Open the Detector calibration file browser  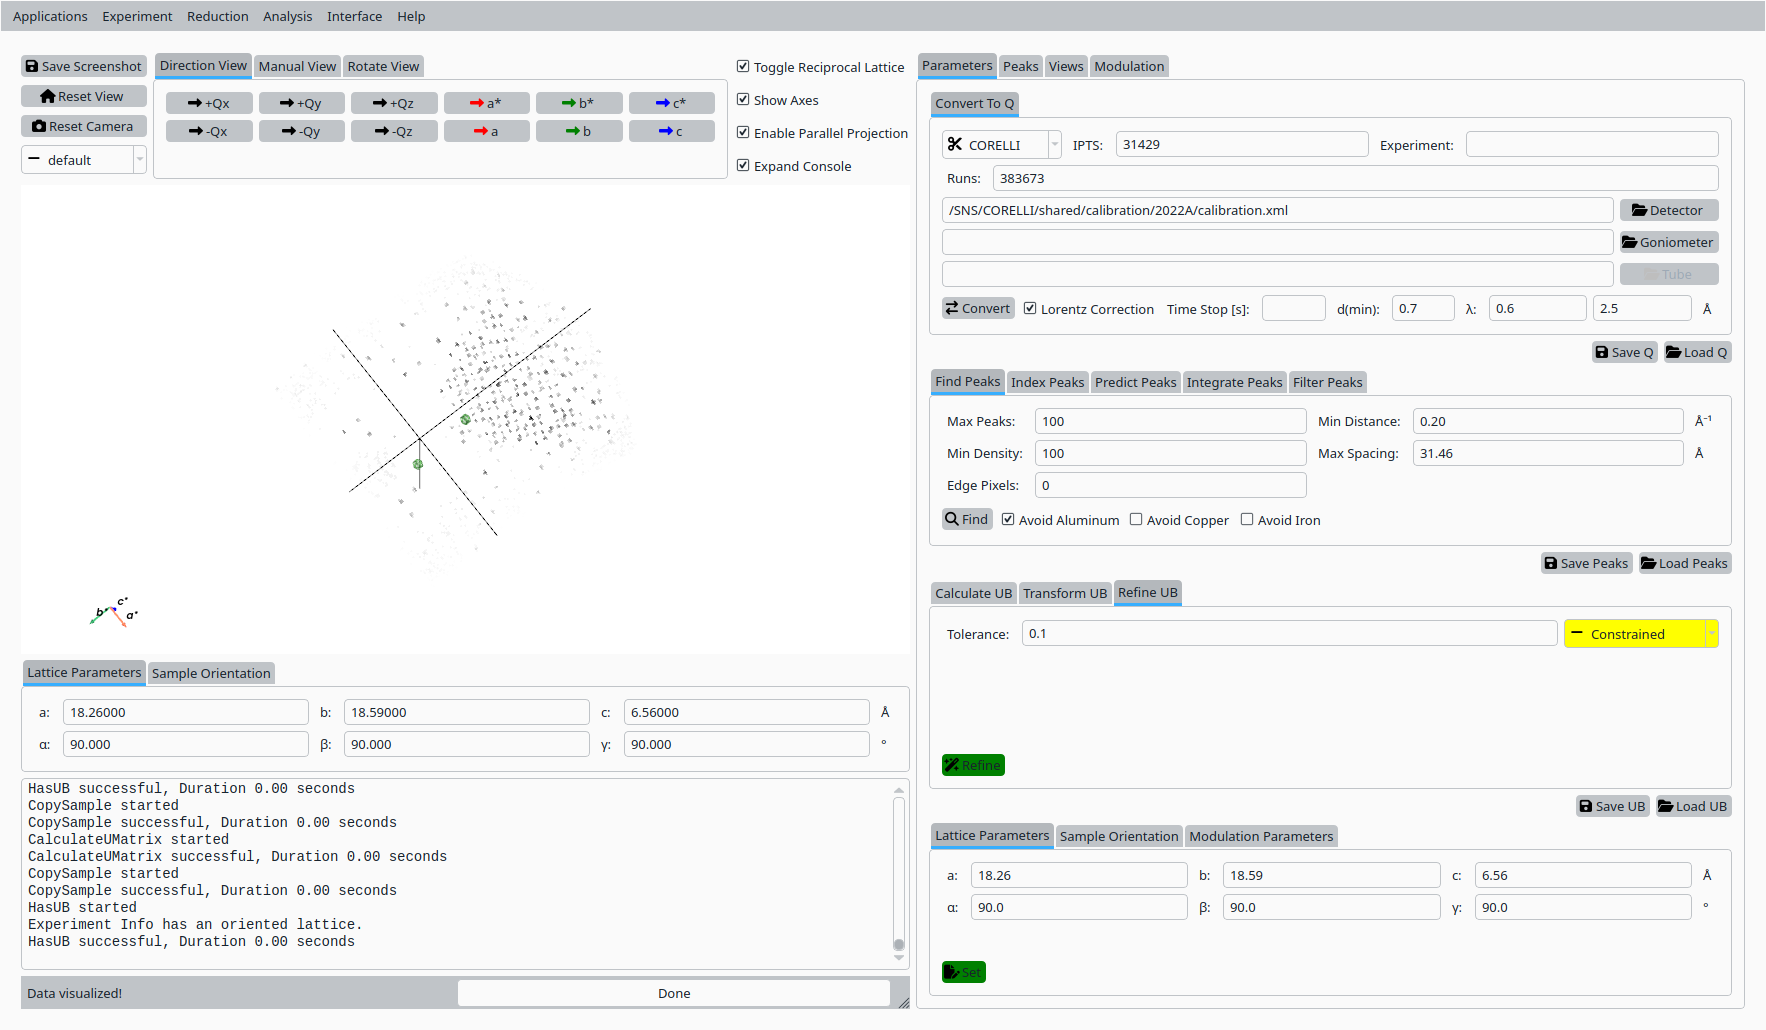tap(1668, 210)
